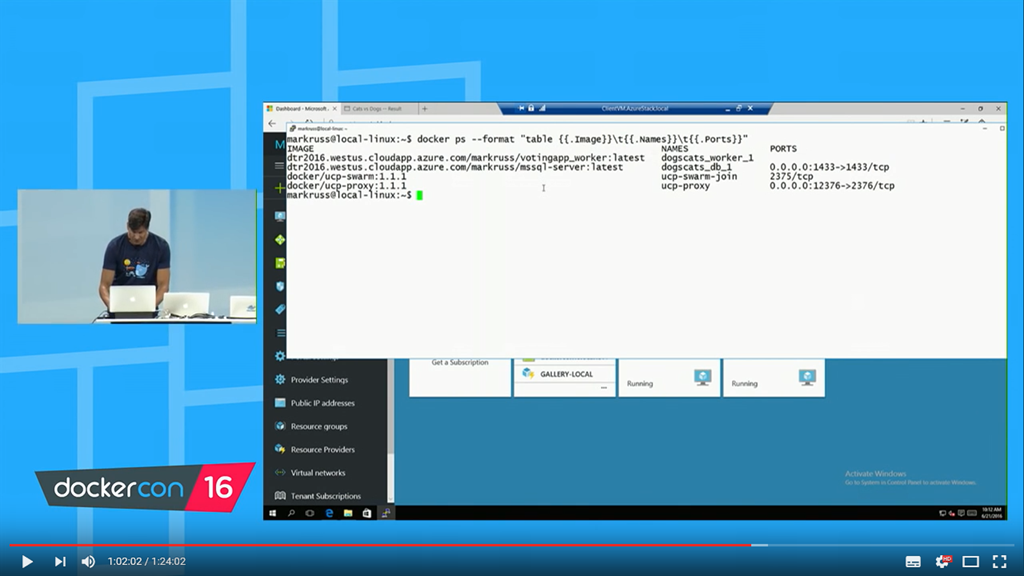This screenshot has height=576, width=1024.
Task: Click the green plus New icon in sidebar
Action: pyautogui.click(x=280, y=188)
